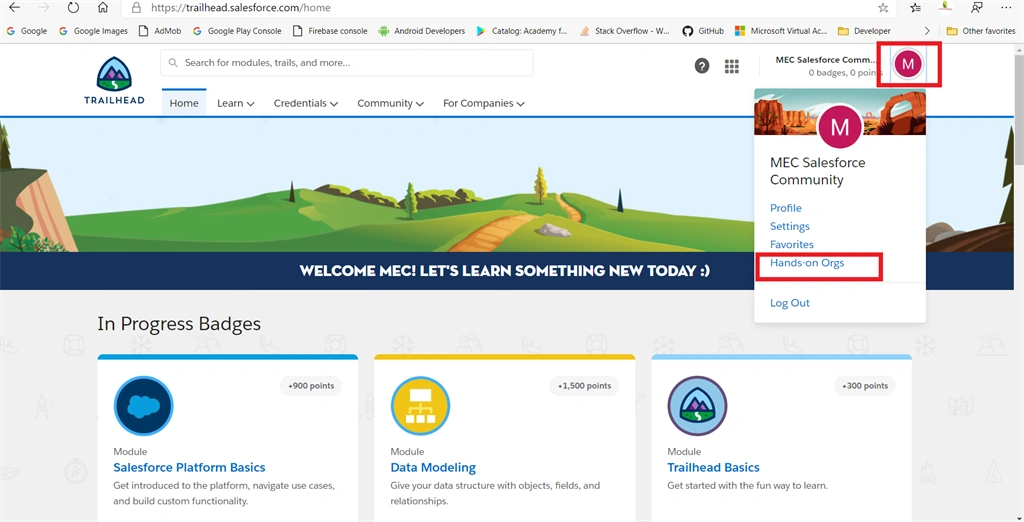Click the browser back arrow
This screenshot has height=522, width=1024.
pyautogui.click(x=14, y=8)
